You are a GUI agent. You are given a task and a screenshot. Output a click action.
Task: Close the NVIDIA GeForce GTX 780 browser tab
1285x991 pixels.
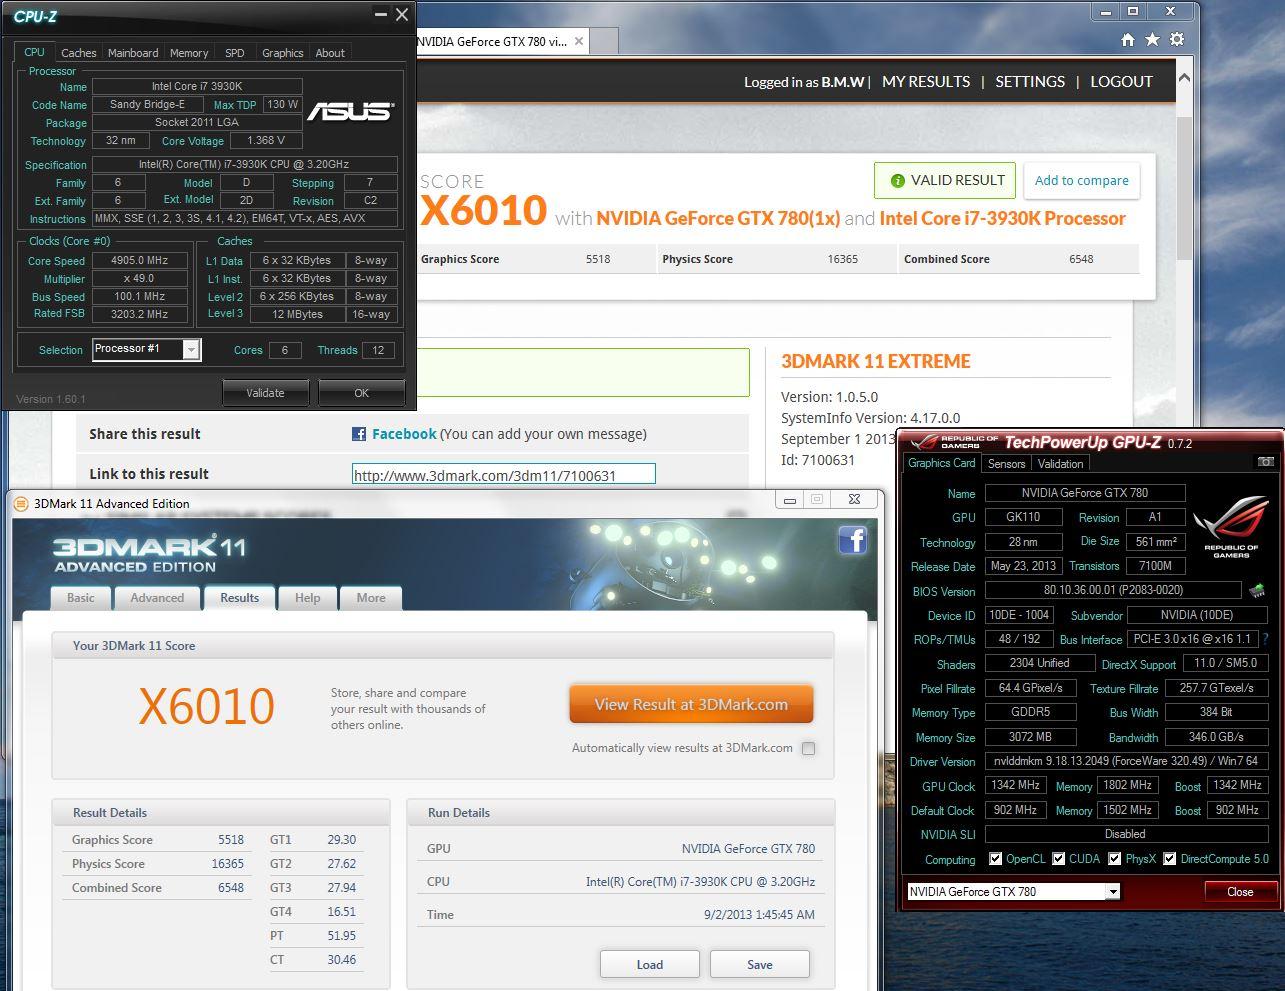[578, 42]
